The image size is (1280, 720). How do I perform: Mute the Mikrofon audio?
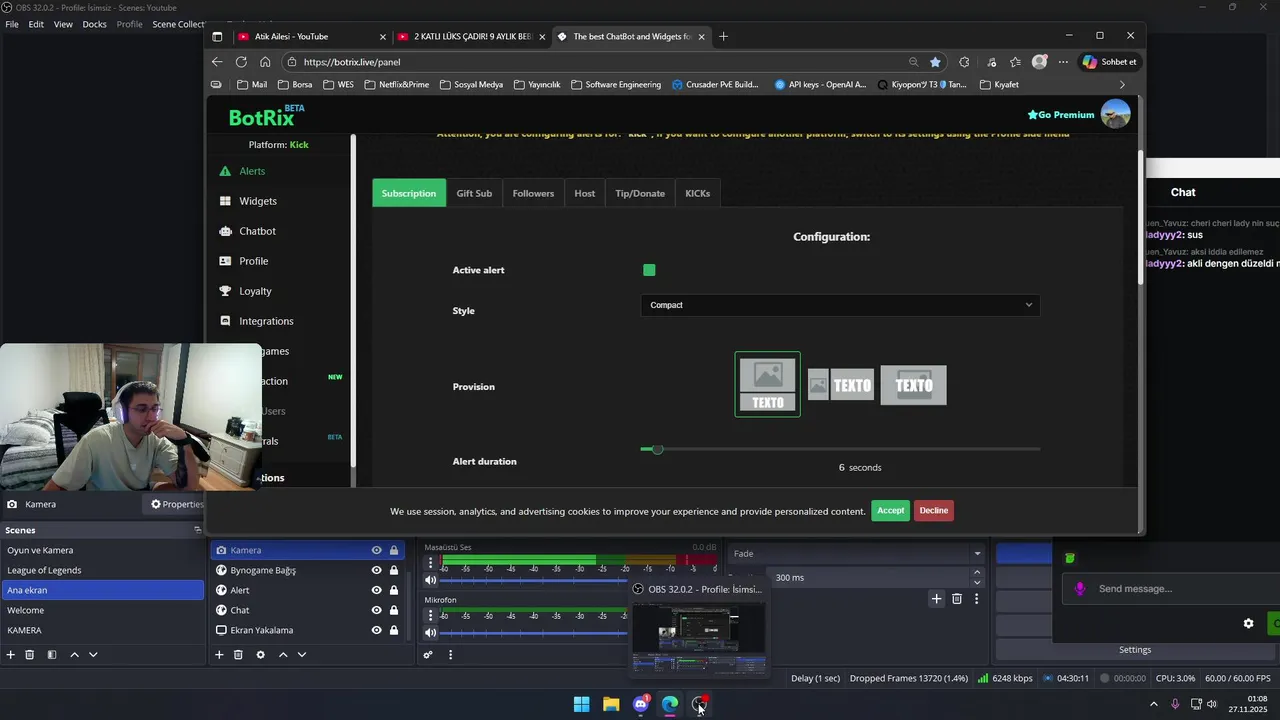[431, 632]
